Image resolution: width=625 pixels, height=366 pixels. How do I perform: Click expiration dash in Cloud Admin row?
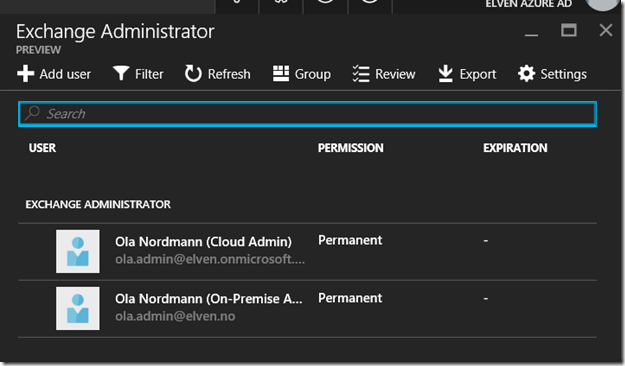485,241
